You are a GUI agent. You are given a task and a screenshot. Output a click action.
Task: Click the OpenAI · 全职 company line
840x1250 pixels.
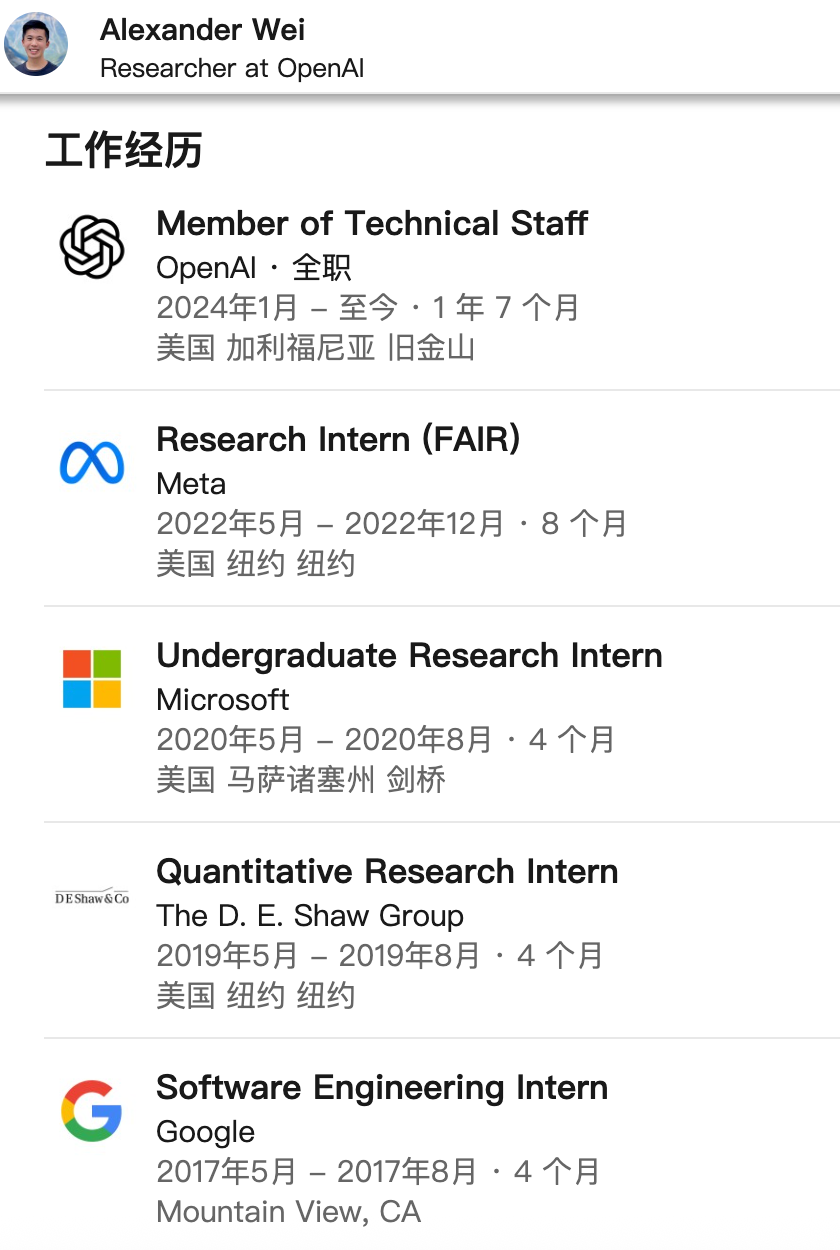pyautogui.click(x=254, y=267)
